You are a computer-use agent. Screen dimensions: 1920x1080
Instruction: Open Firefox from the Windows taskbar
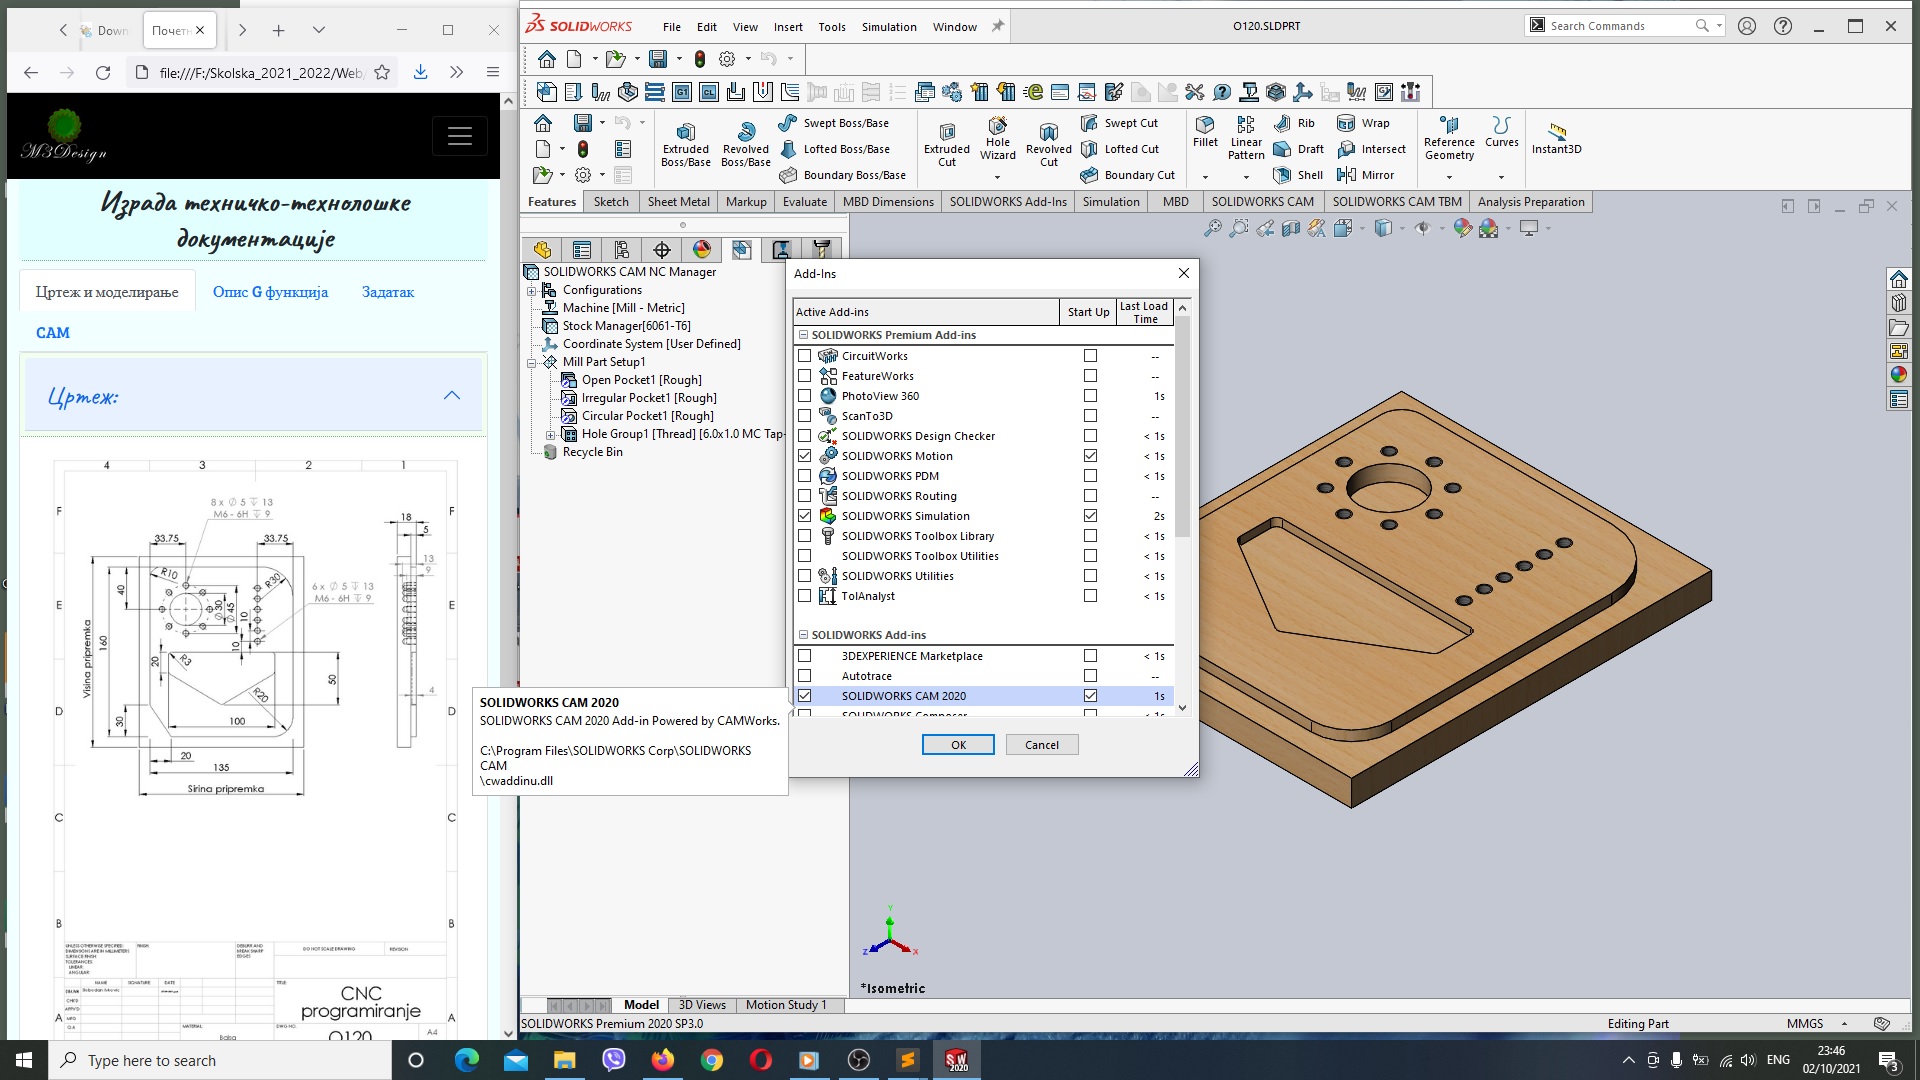662,1060
